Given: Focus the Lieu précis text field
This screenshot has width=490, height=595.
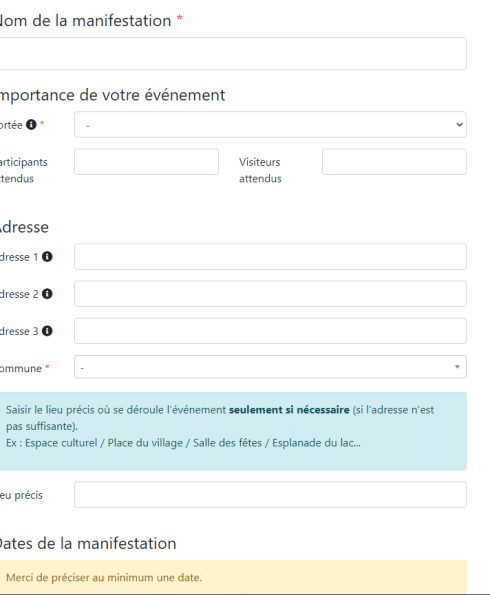Looking at the screenshot, I should (270, 495).
